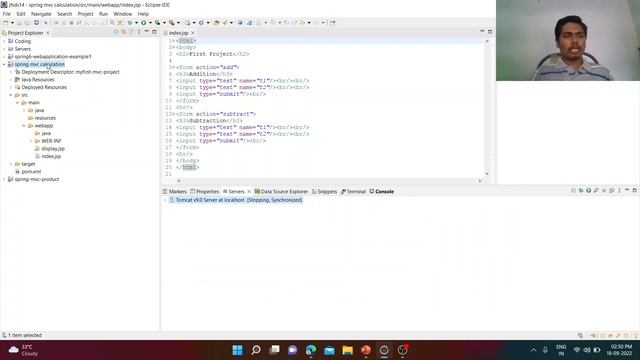The height and width of the screenshot is (360, 640).
Task: Switch to the Snippets tab
Action: pos(324,191)
